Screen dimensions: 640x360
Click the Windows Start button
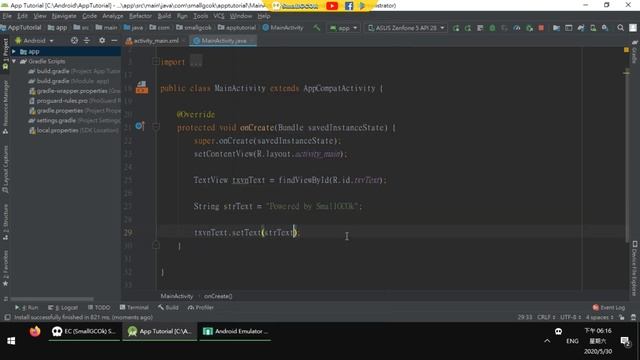11,341
